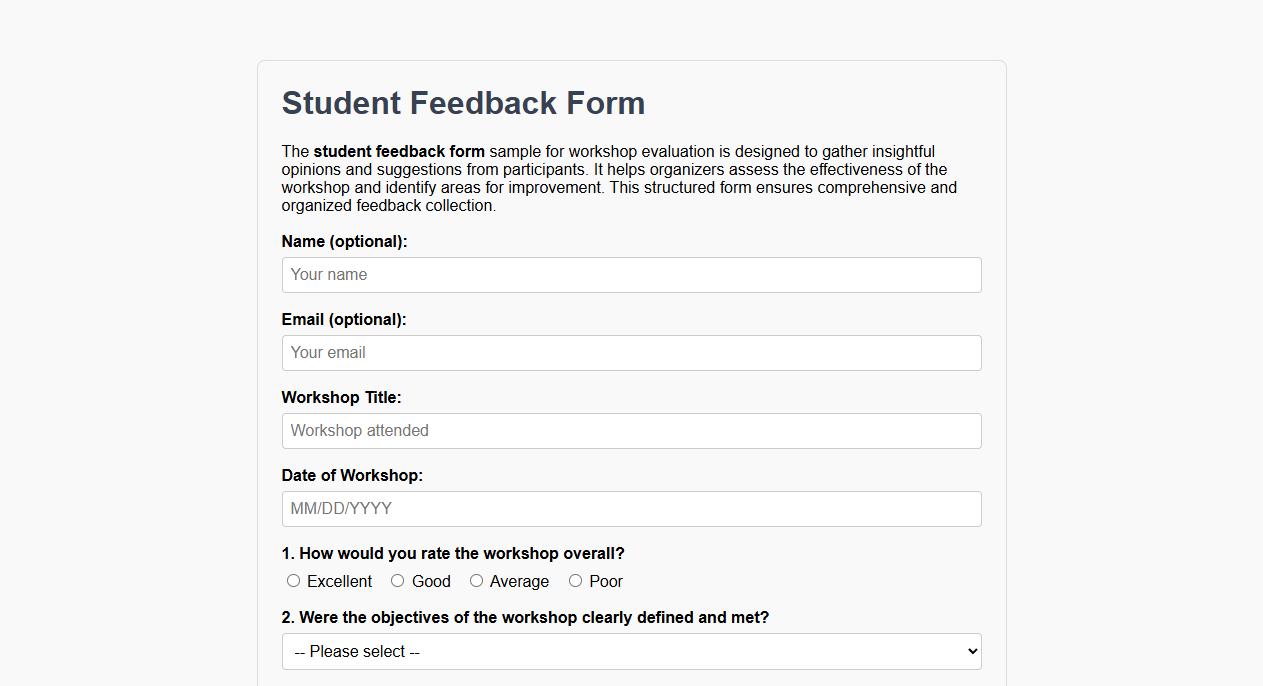
Task: Click the "Your name" input field
Action: (x=631, y=274)
